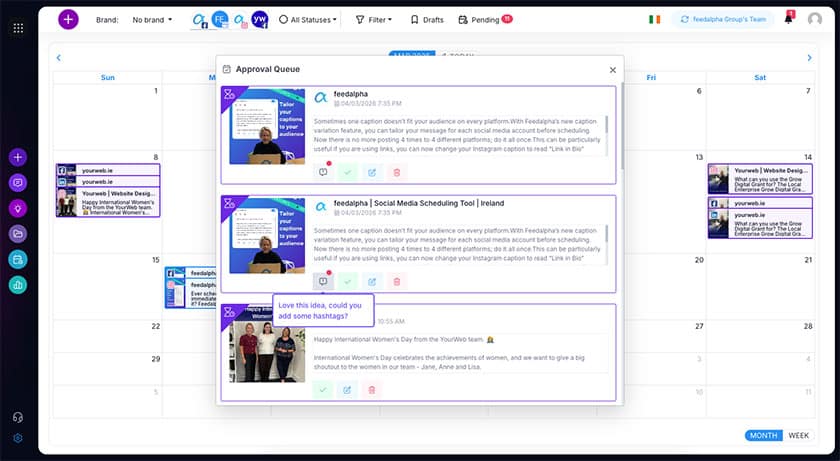
Task: Open the notifications bell
Action: click(x=788, y=19)
